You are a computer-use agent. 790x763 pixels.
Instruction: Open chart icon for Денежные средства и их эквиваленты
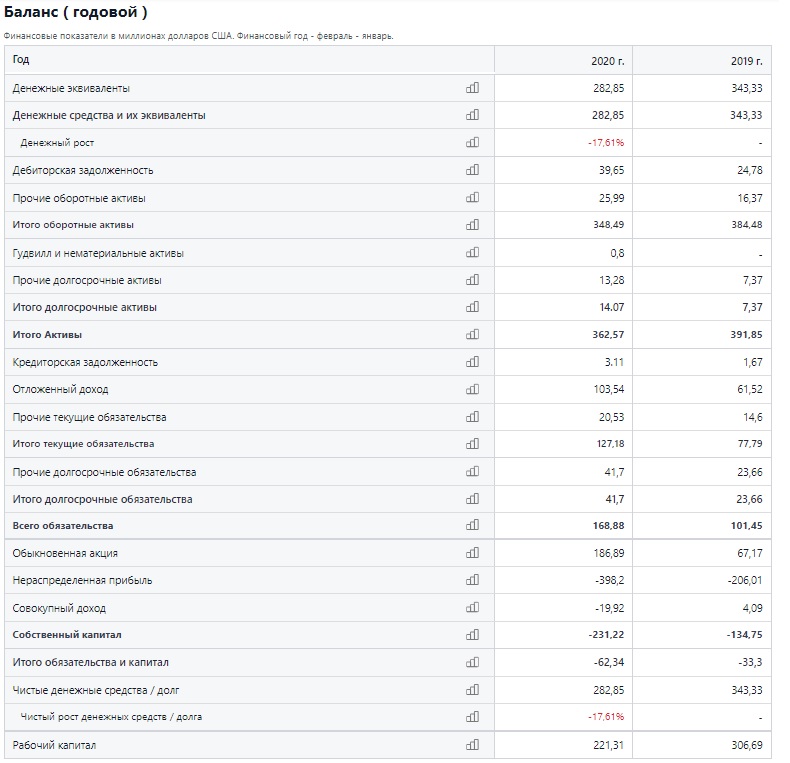click(472, 115)
